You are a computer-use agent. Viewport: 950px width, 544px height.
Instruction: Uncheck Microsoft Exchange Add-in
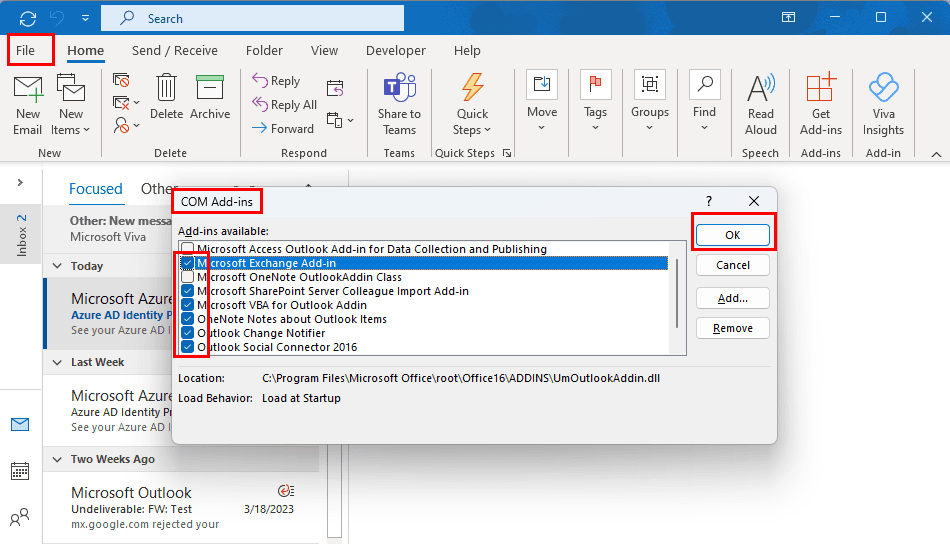pyautogui.click(x=188, y=263)
